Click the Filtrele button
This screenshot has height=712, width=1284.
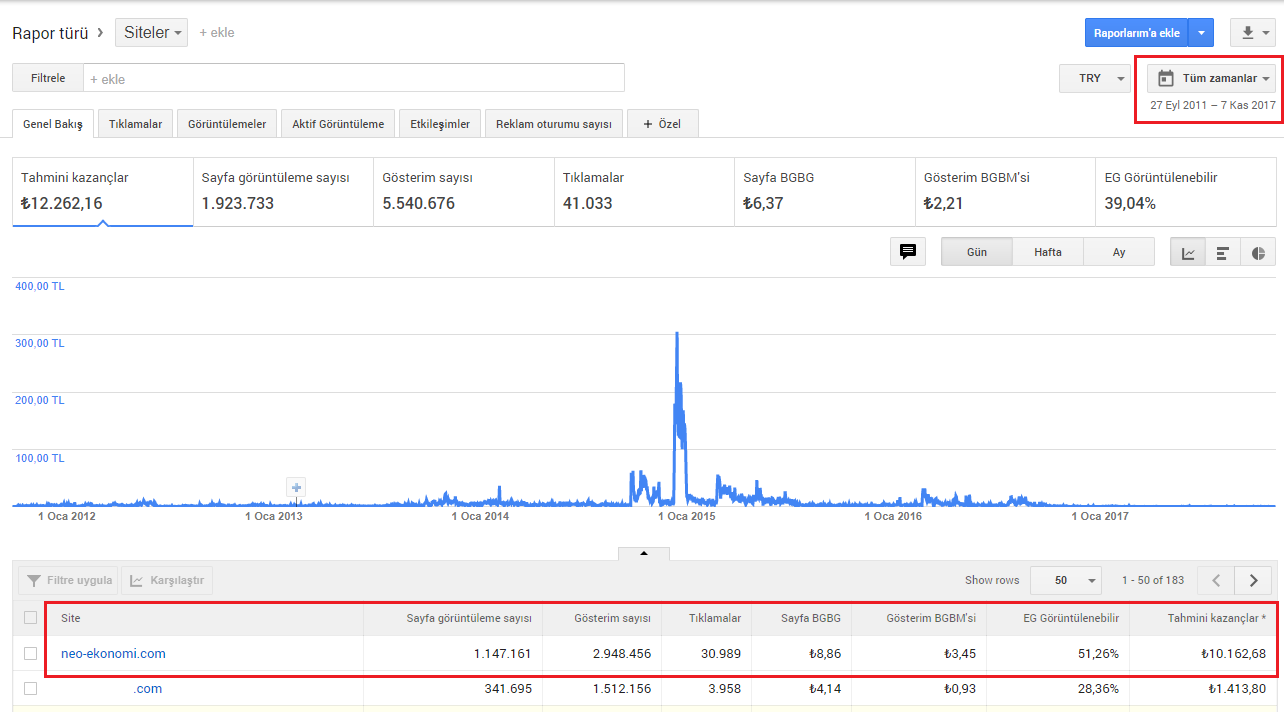pyautogui.click(x=48, y=78)
